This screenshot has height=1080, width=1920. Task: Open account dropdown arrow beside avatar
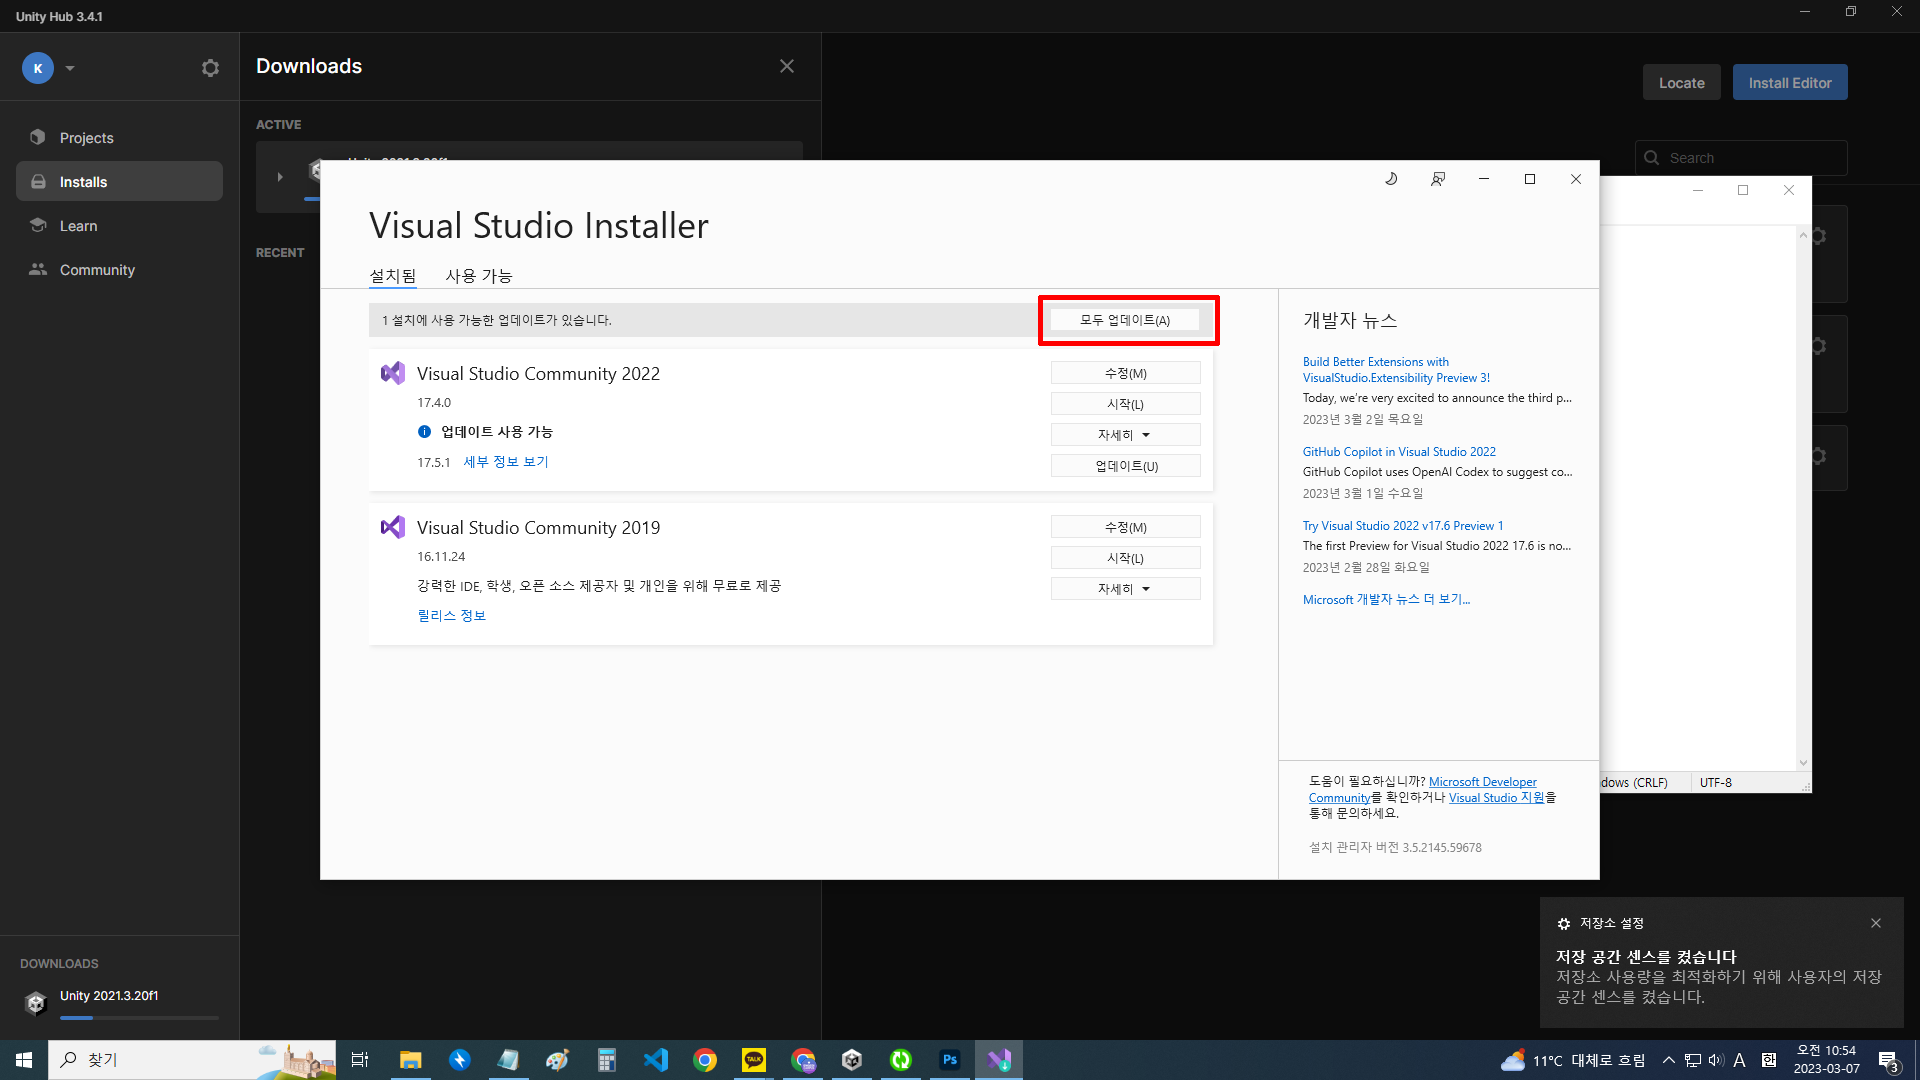(70, 68)
